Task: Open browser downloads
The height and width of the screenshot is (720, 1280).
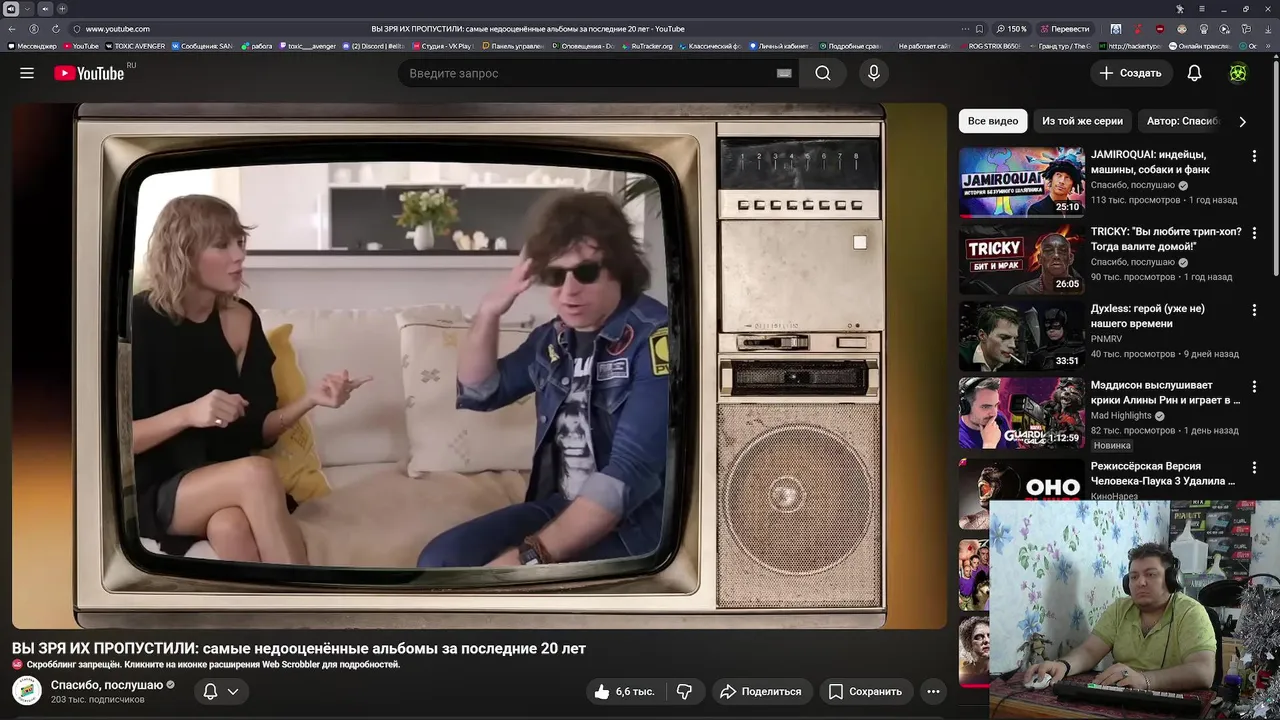Action: [1269, 29]
